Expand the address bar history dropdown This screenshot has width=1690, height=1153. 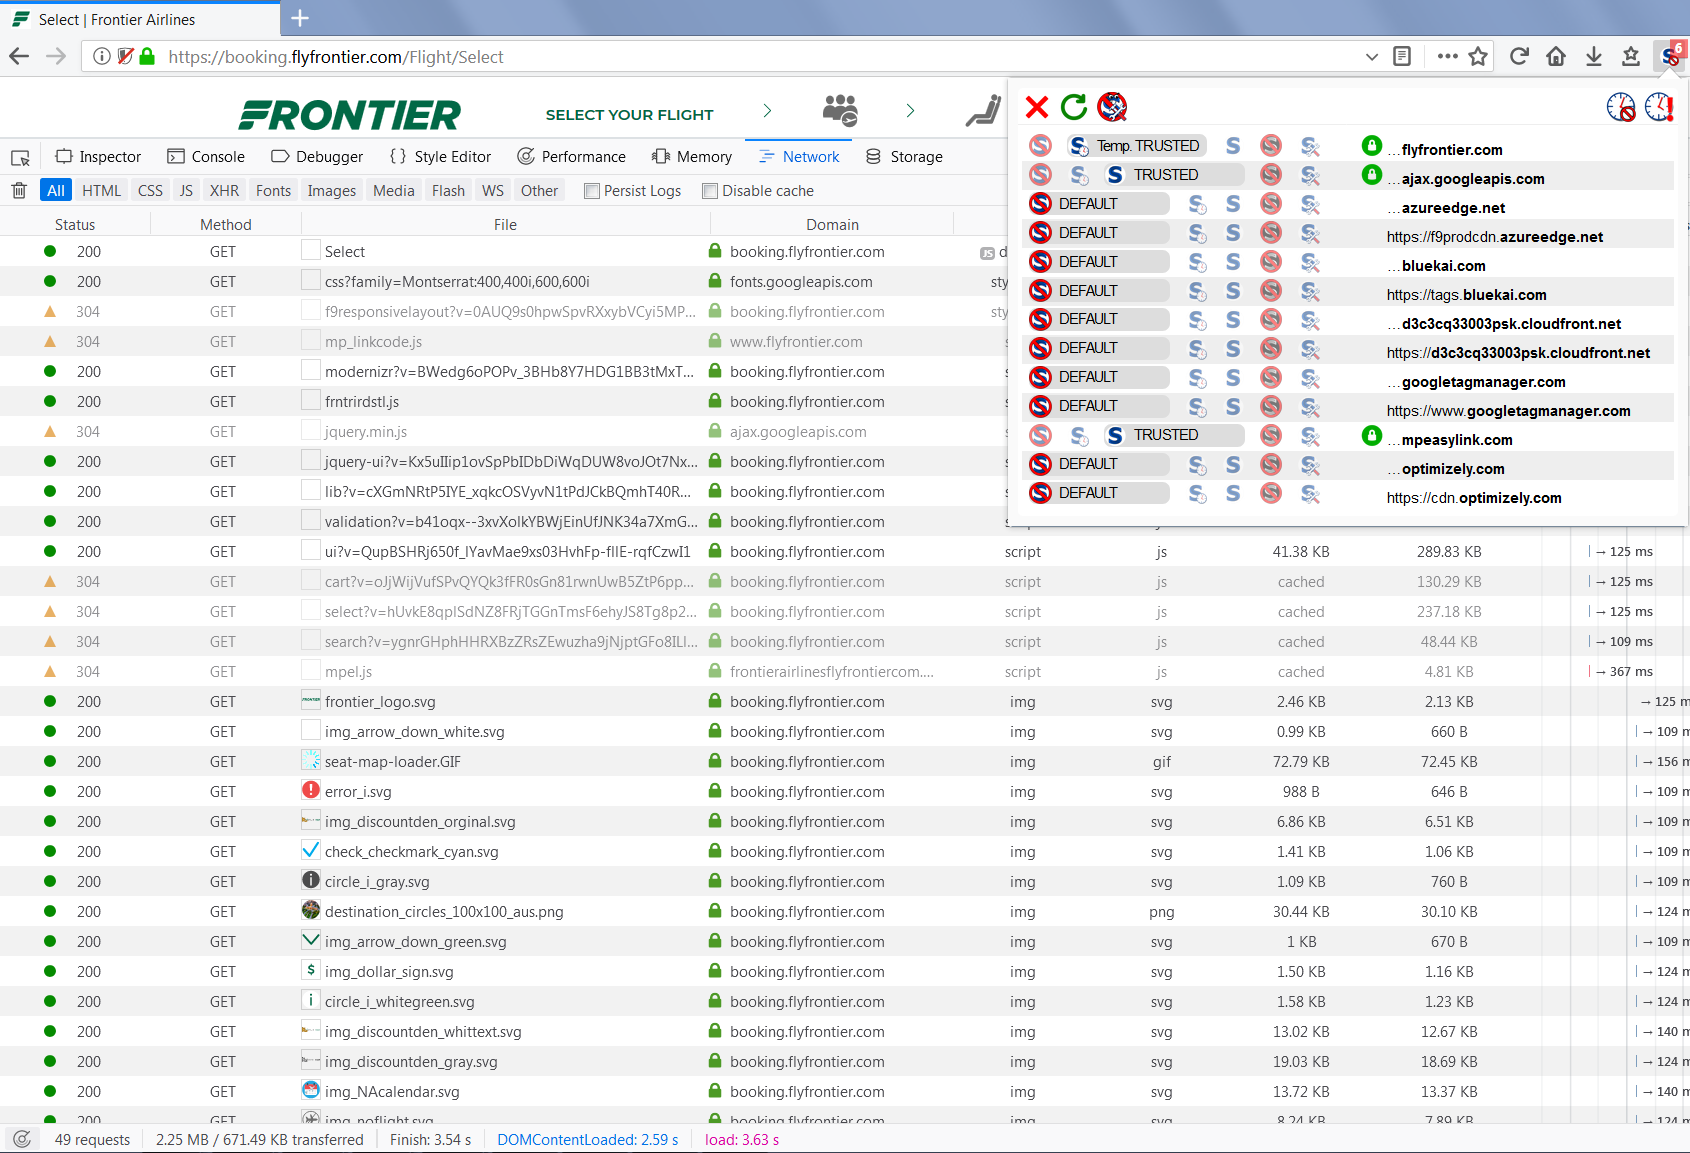[x=1372, y=57]
